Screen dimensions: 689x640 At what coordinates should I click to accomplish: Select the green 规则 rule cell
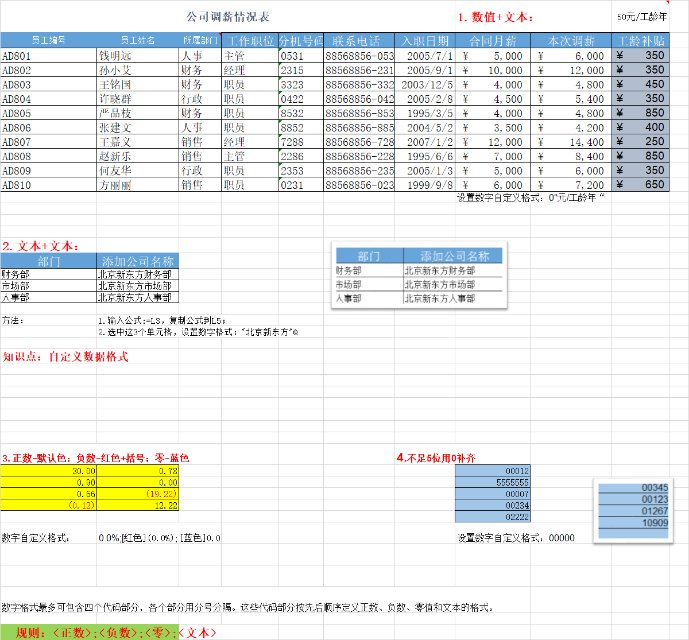tap(89, 632)
